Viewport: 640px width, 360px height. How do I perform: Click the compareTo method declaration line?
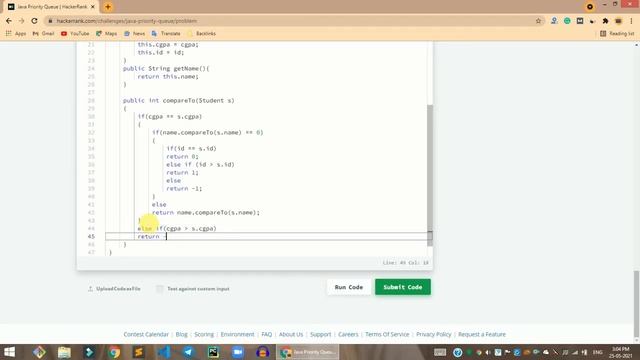pos(179,100)
